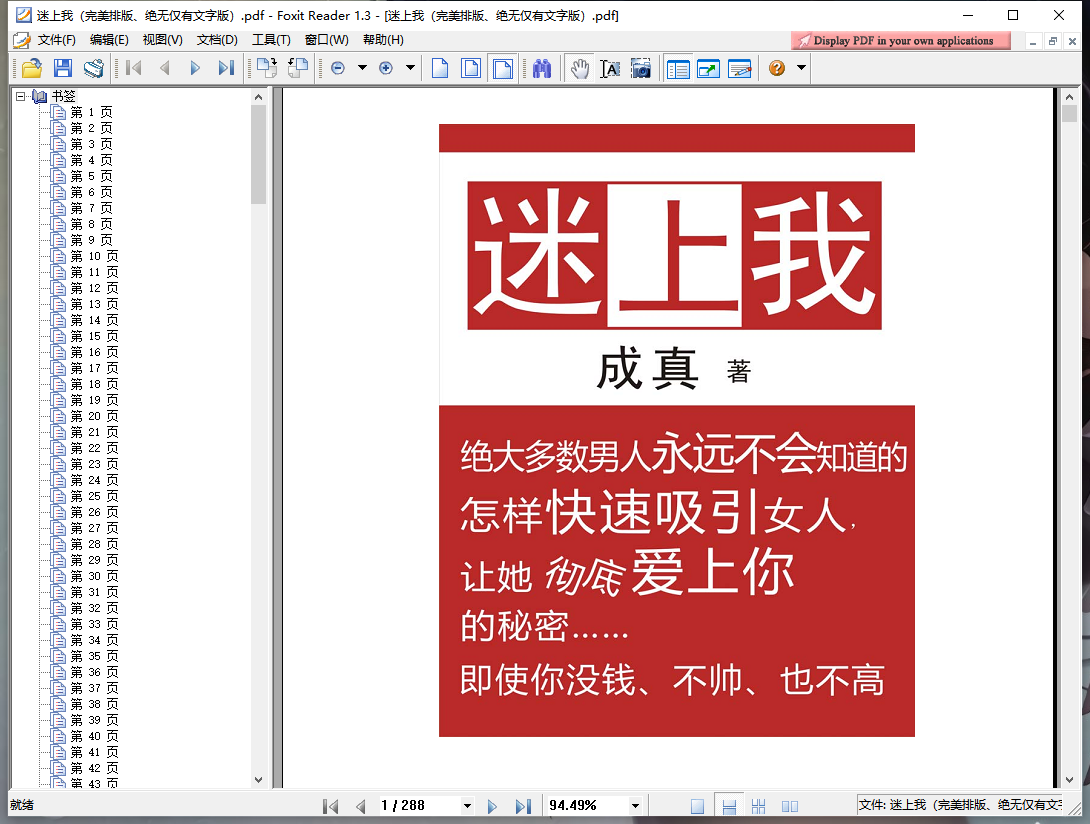Toggle facing pages layout in status bar
This screenshot has width=1090, height=824.
pos(789,806)
